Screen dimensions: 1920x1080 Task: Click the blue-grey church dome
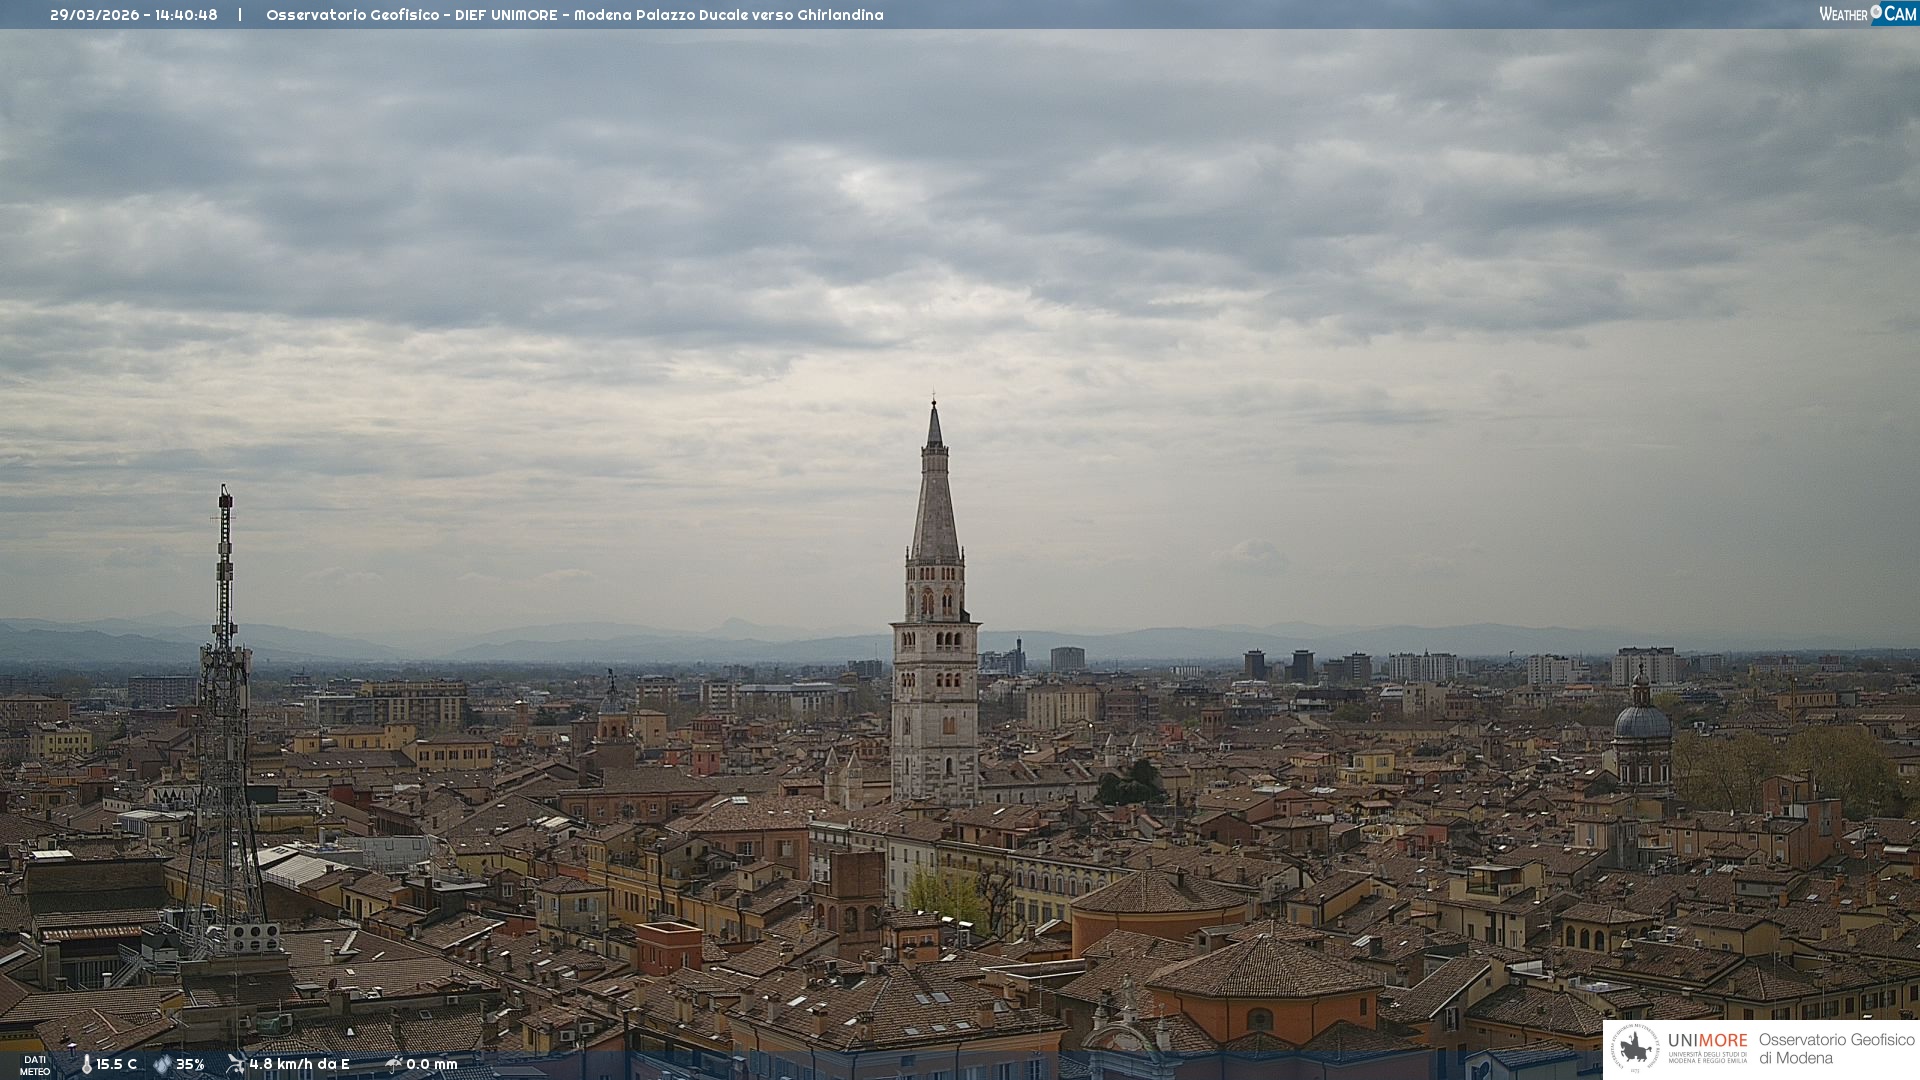[x=1642, y=722]
